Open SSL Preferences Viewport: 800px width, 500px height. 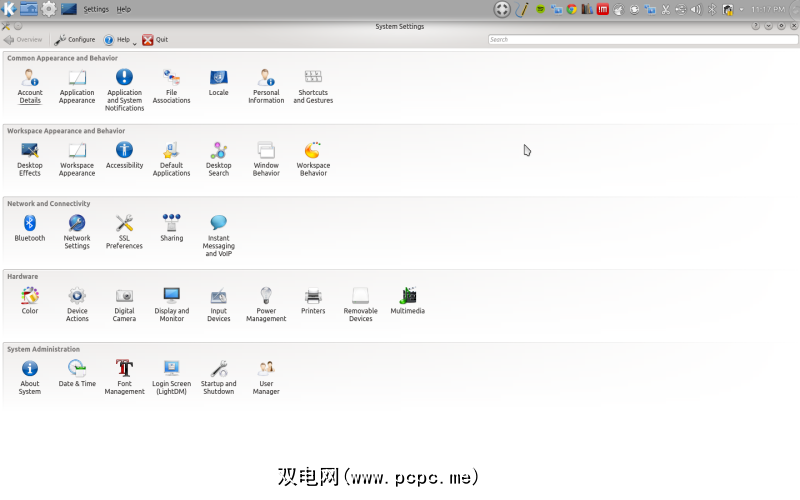(124, 232)
